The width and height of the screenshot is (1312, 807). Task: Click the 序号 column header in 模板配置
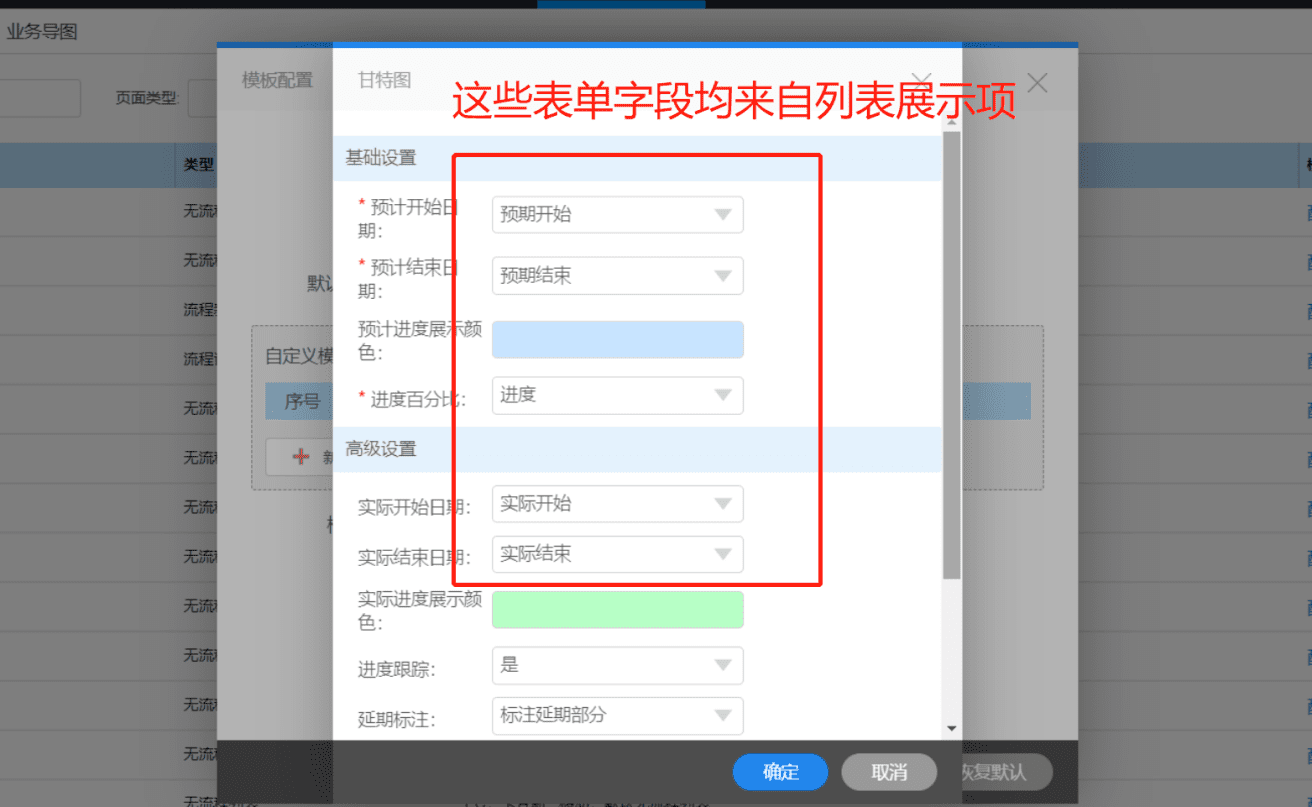(302, 401)
